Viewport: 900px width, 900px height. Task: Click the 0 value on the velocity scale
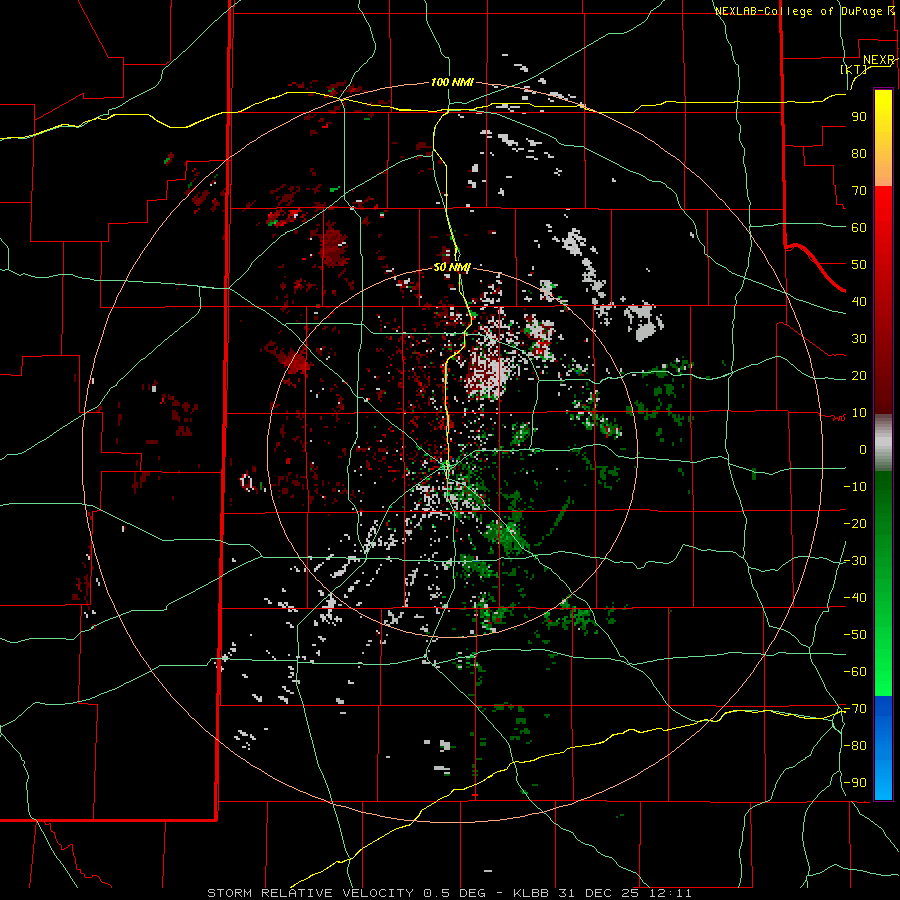pos(863,450)
